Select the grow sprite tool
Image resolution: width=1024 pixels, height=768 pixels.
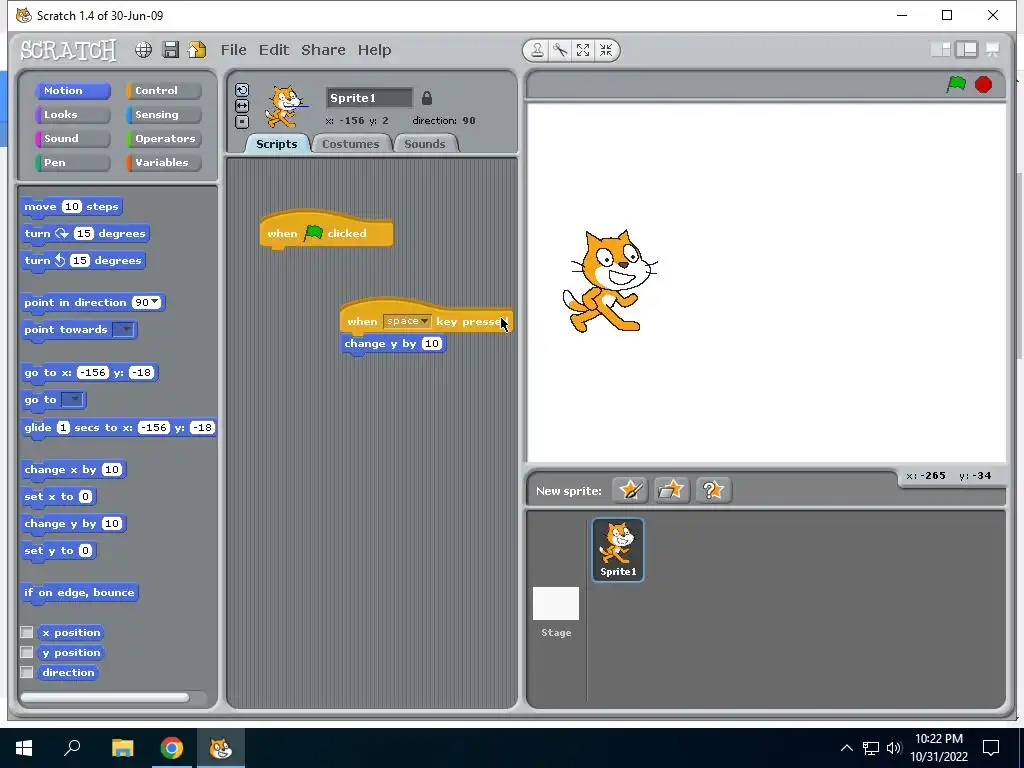tap(583, 50)
